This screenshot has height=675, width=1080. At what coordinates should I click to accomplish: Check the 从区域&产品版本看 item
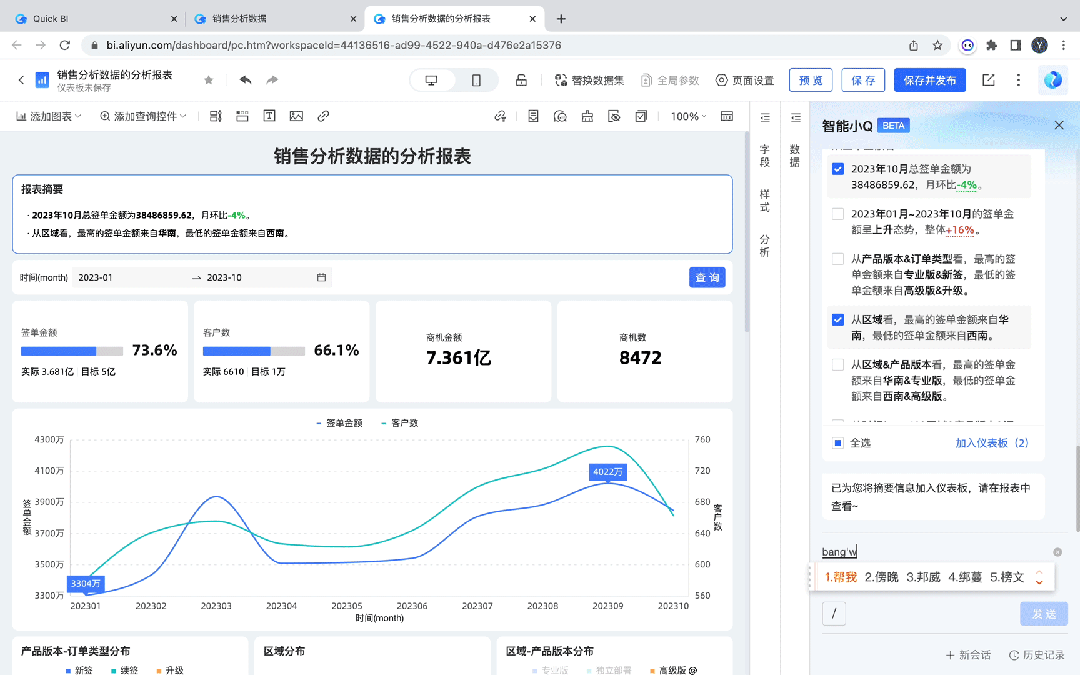(838, 364)
